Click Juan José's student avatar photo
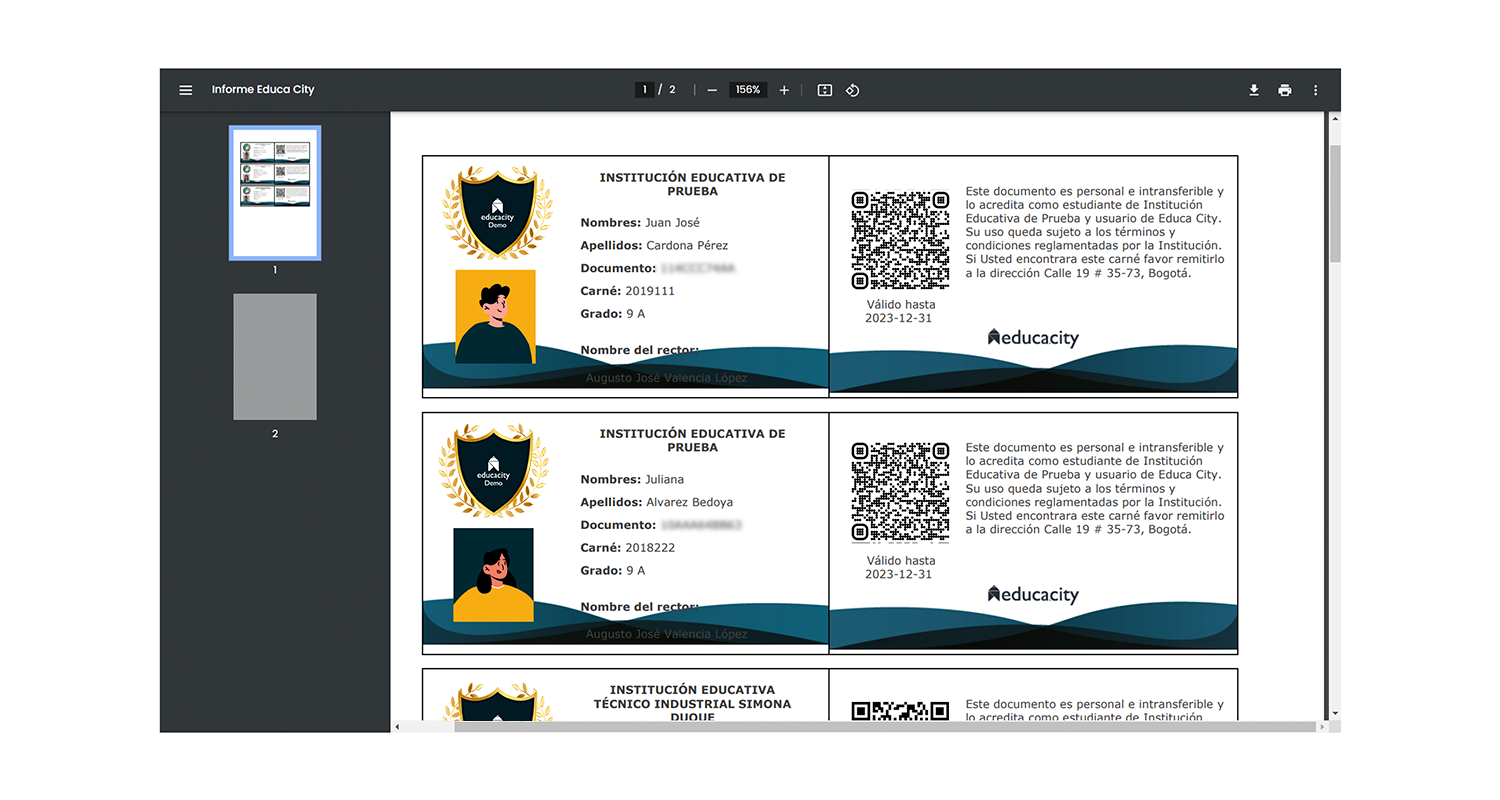Screen dimensions: 1500x800 click(495, 316)
